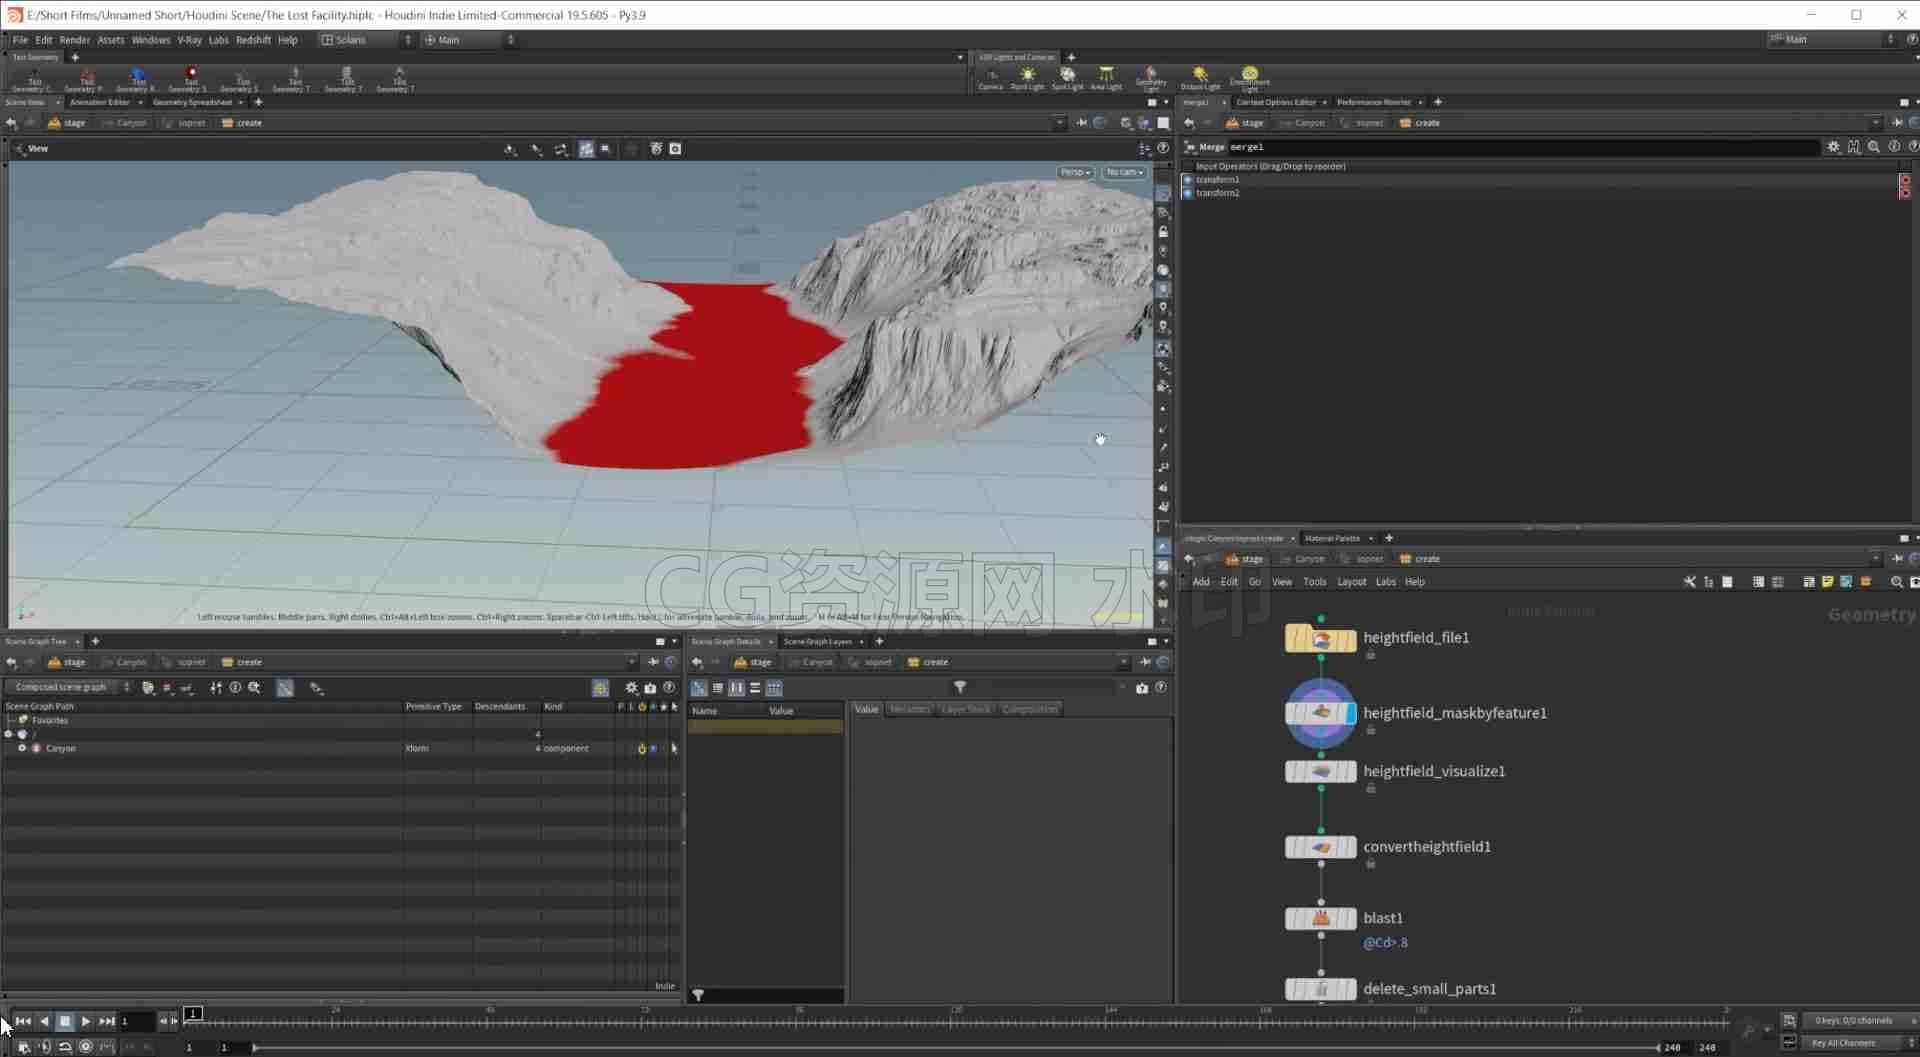Click the Spot Light shelf tool
Screen dimensions: 1920x1057
point(1067,78)
